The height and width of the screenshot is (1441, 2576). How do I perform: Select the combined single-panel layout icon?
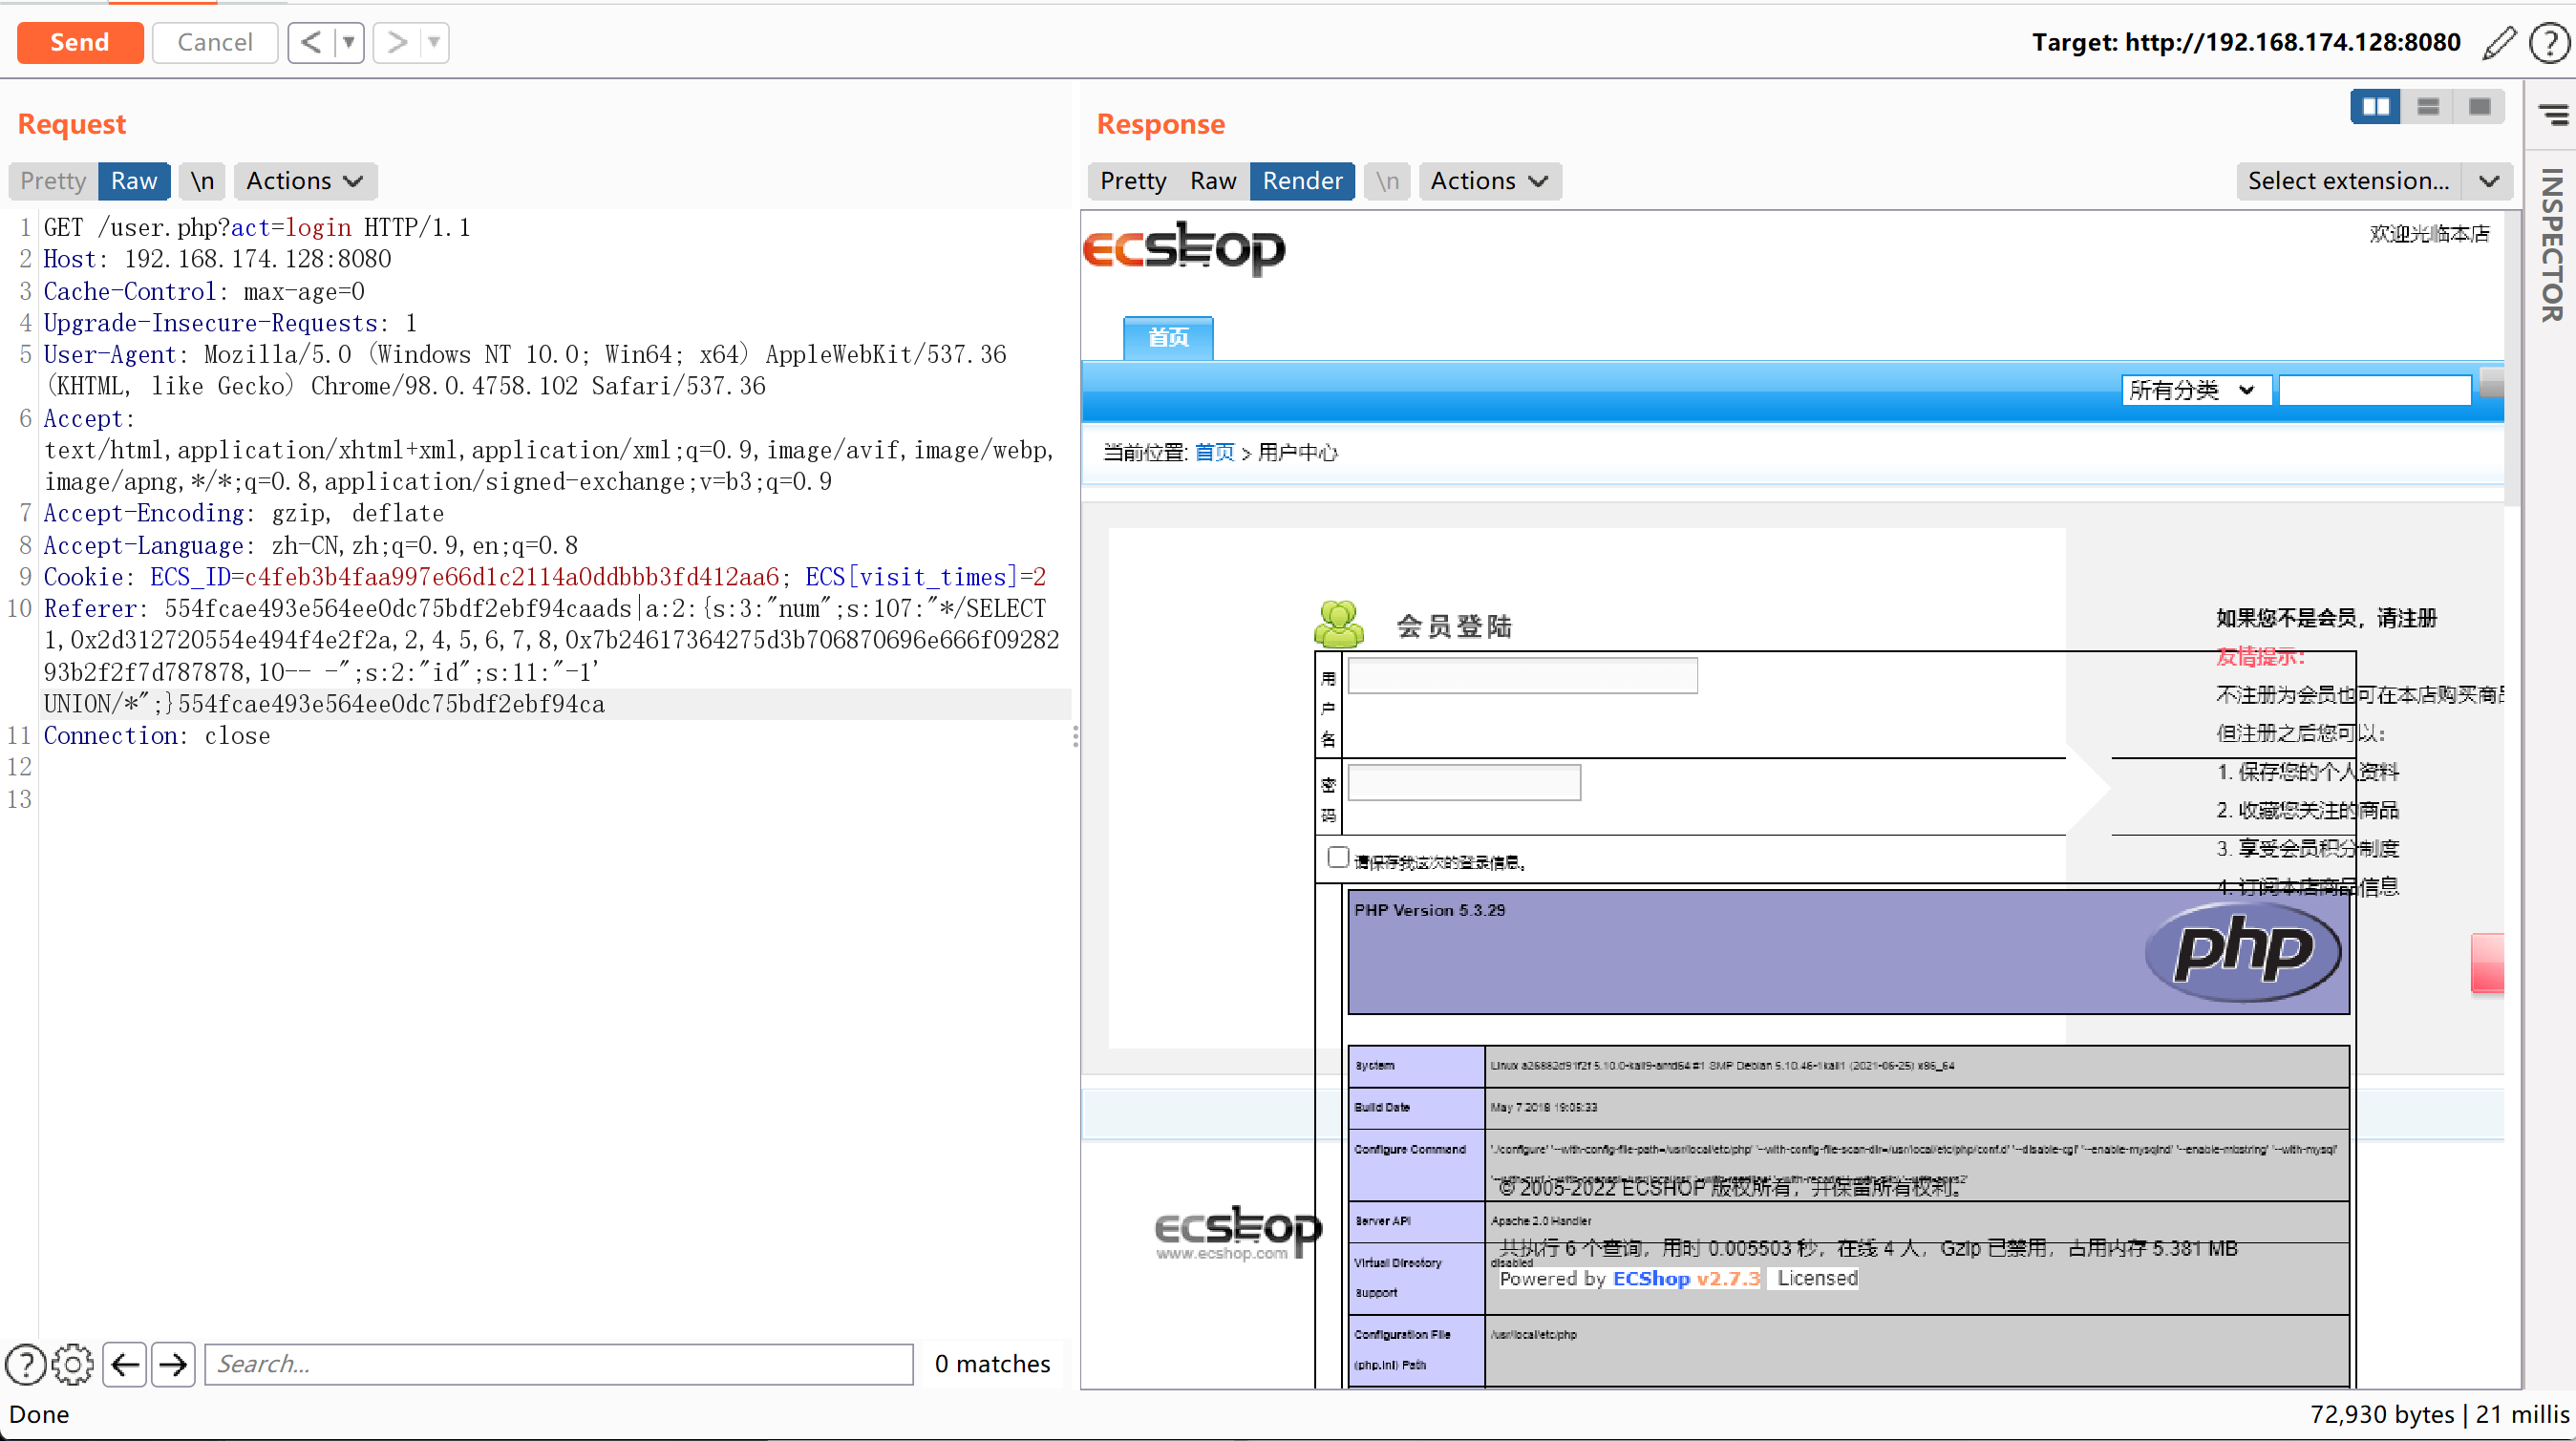point(2479,106)
